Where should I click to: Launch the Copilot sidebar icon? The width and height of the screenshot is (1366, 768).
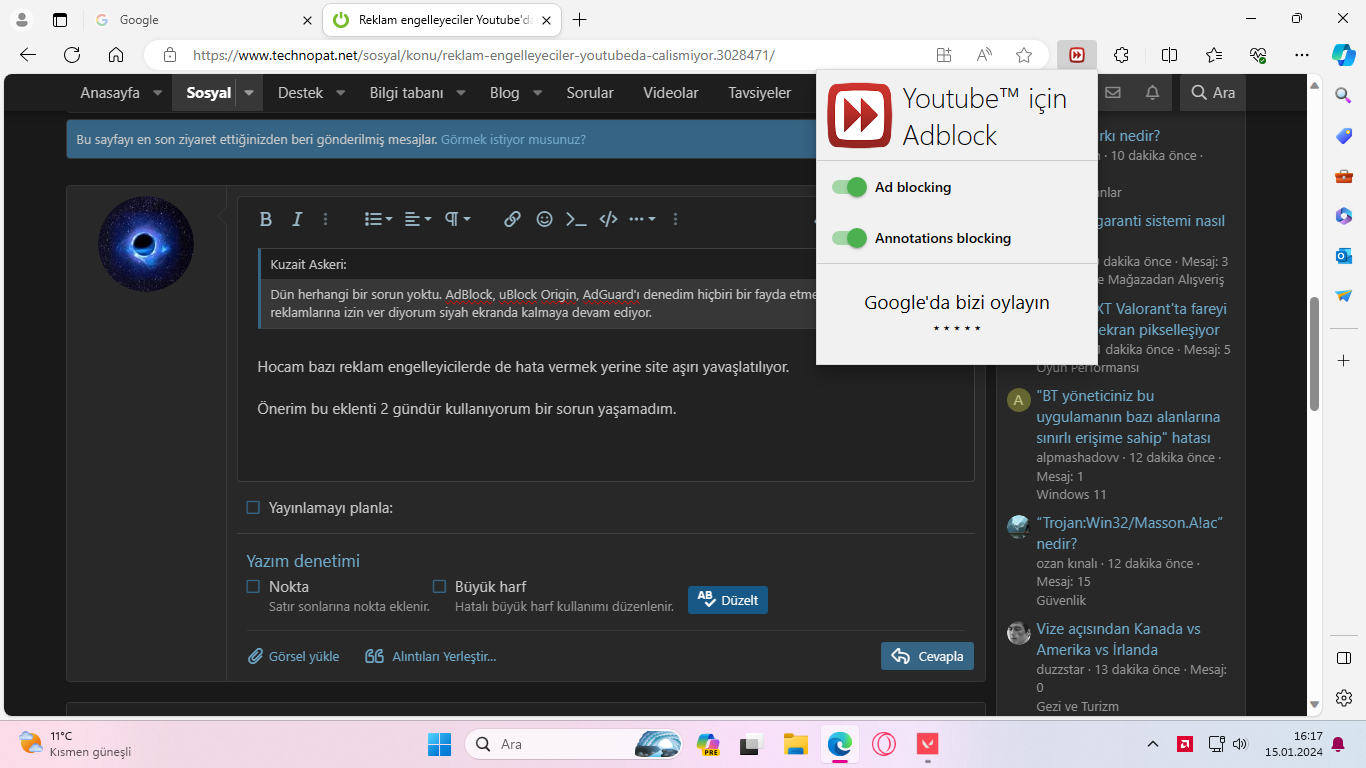coord(1343,55)
